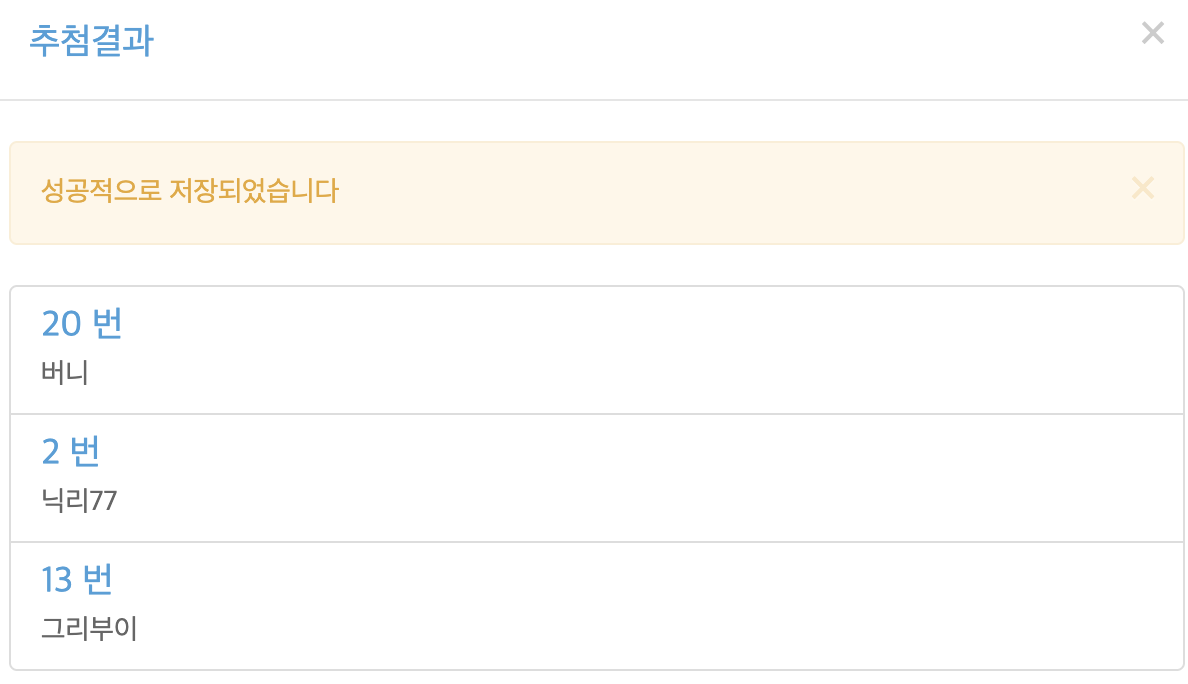Select the 성공적으로 저장되었습니다 message text

pyautogui.click(x=189, y=190)
